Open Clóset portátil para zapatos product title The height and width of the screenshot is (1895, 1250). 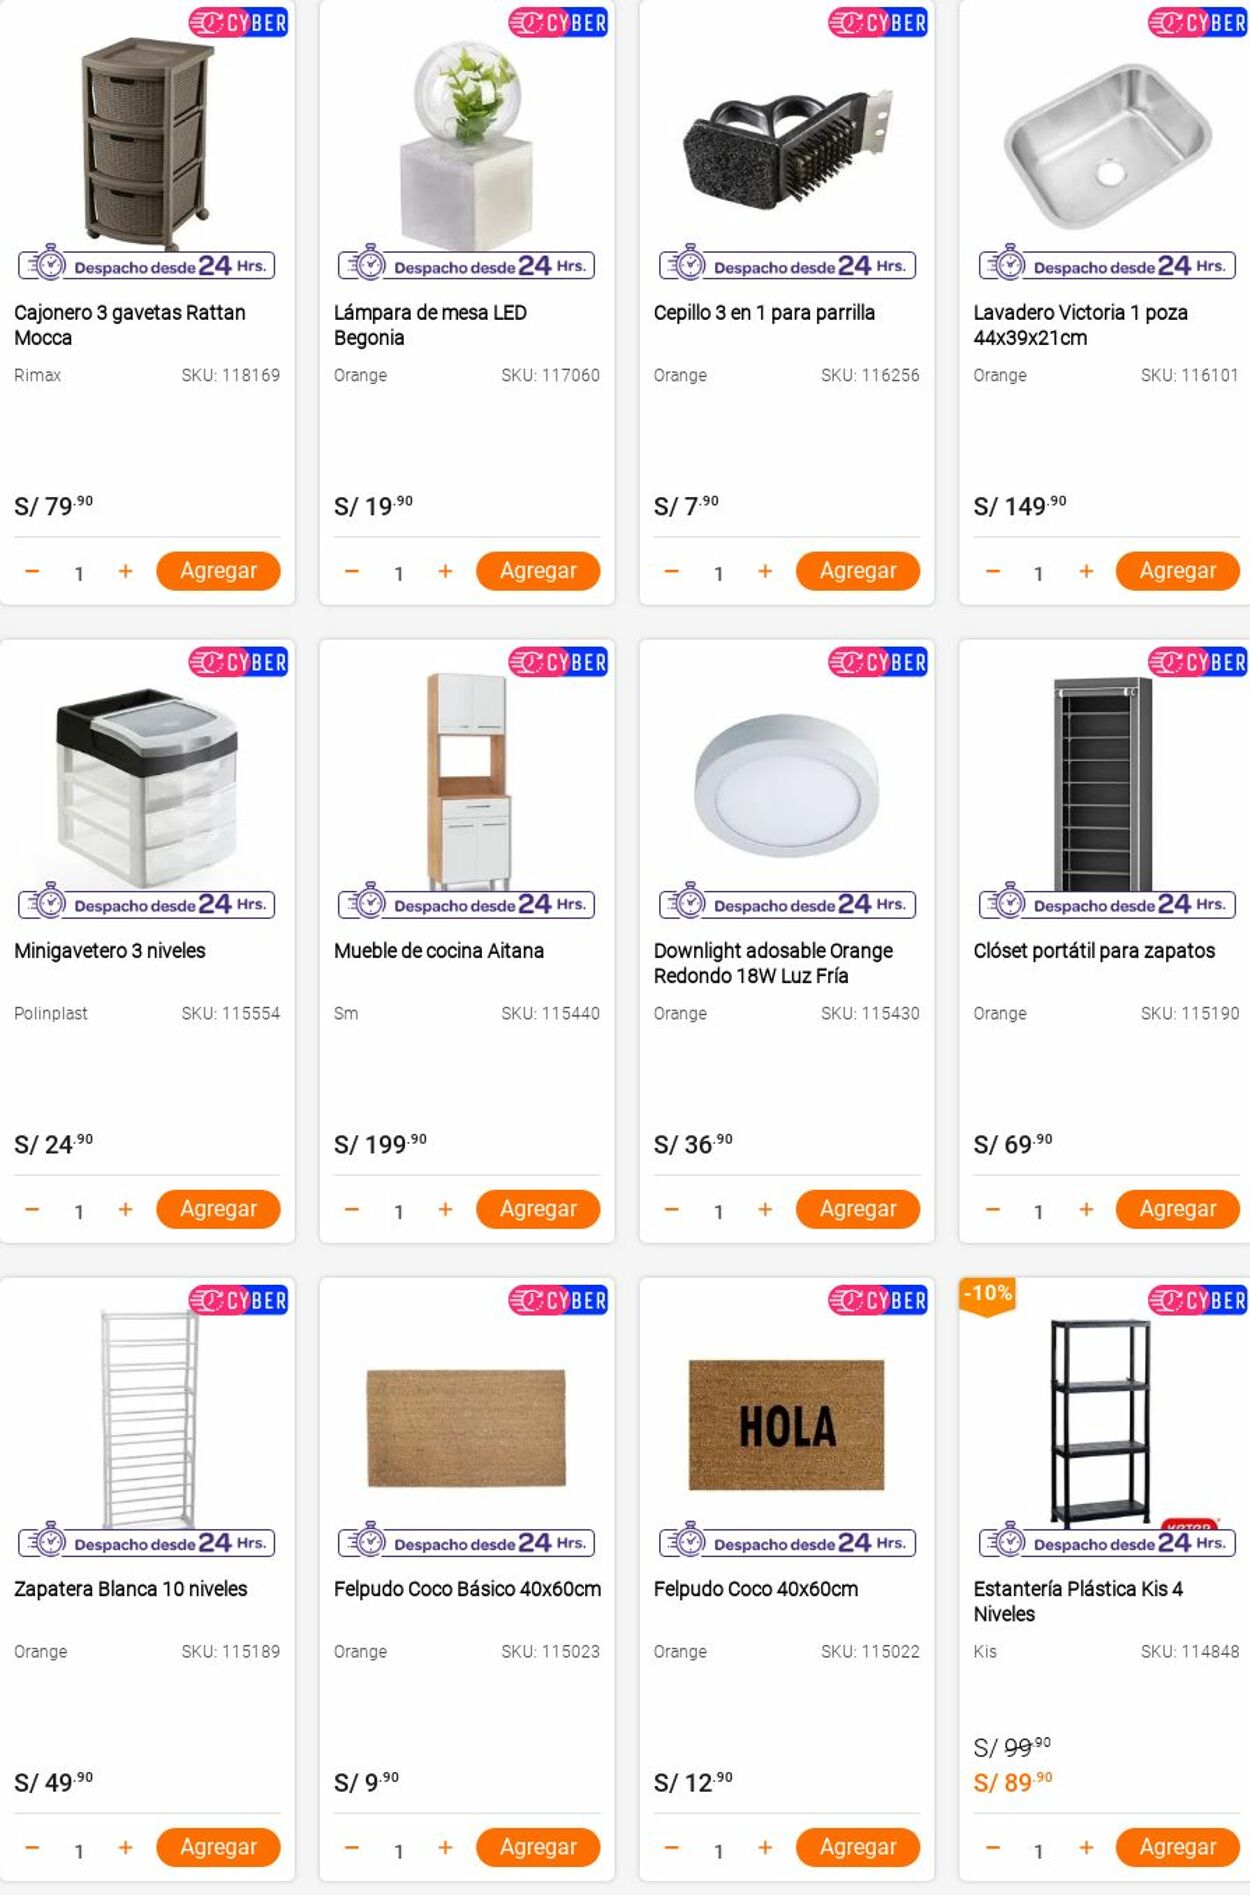coord(1094,951)
